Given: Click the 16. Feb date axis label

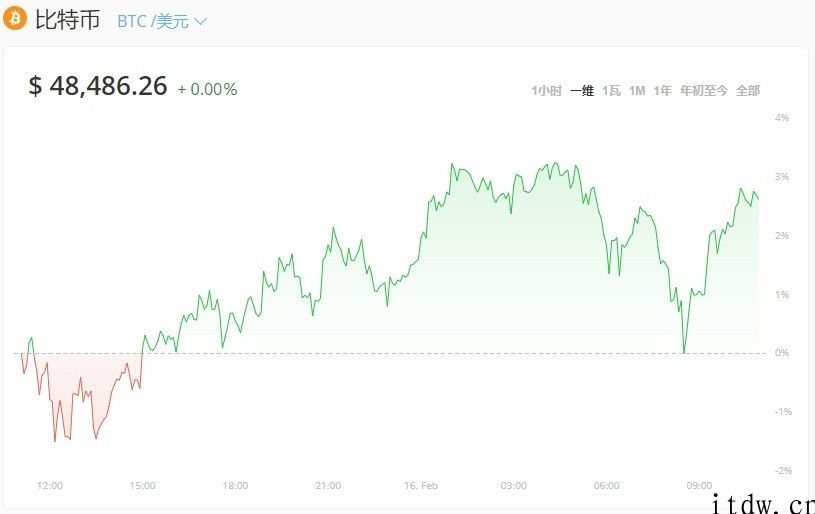Looking at the screenshot, I should click(x=420, y=485).
